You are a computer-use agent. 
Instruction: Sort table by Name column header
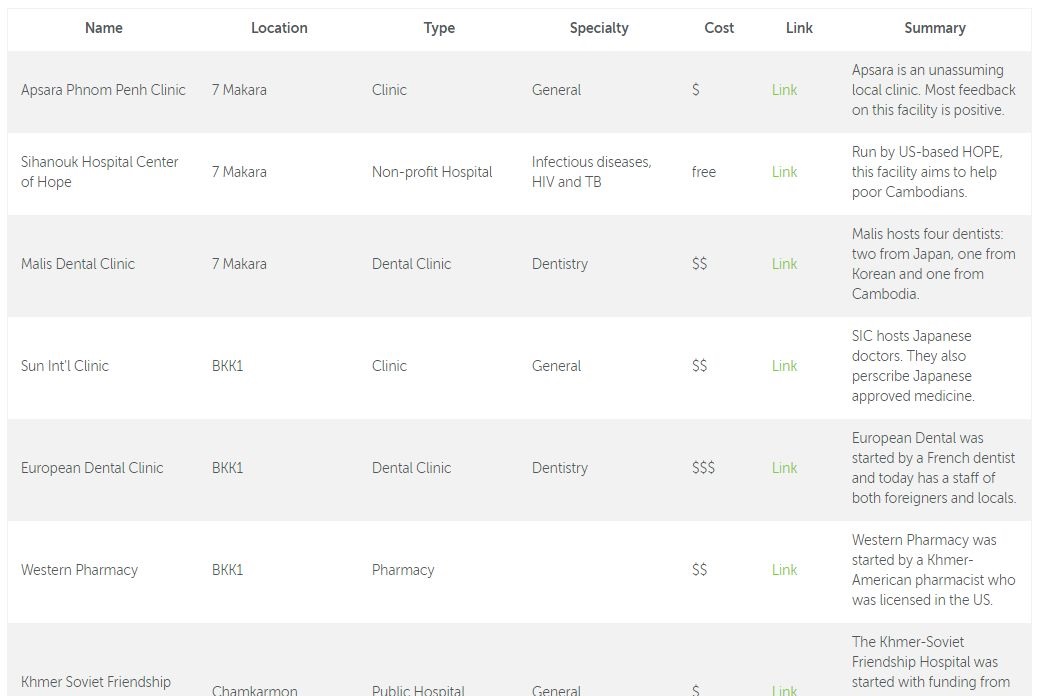coord(104,28)
